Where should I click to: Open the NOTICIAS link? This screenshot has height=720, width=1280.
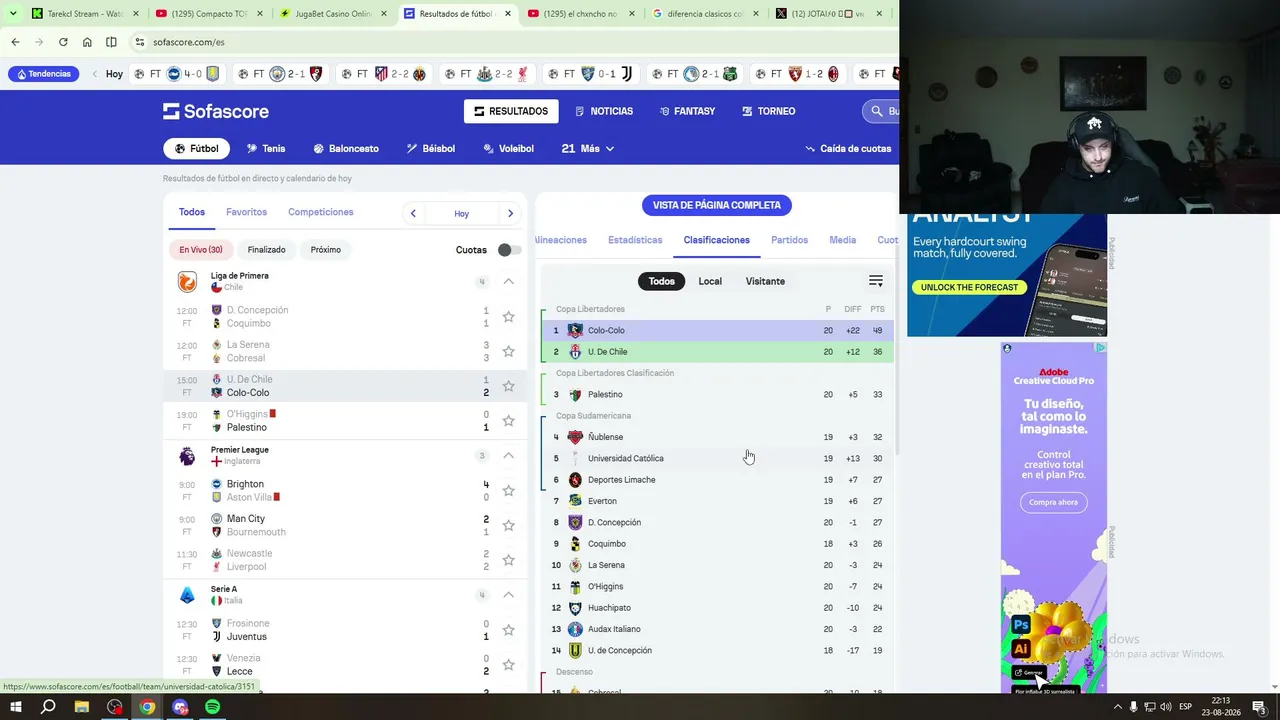coord(604,111)
